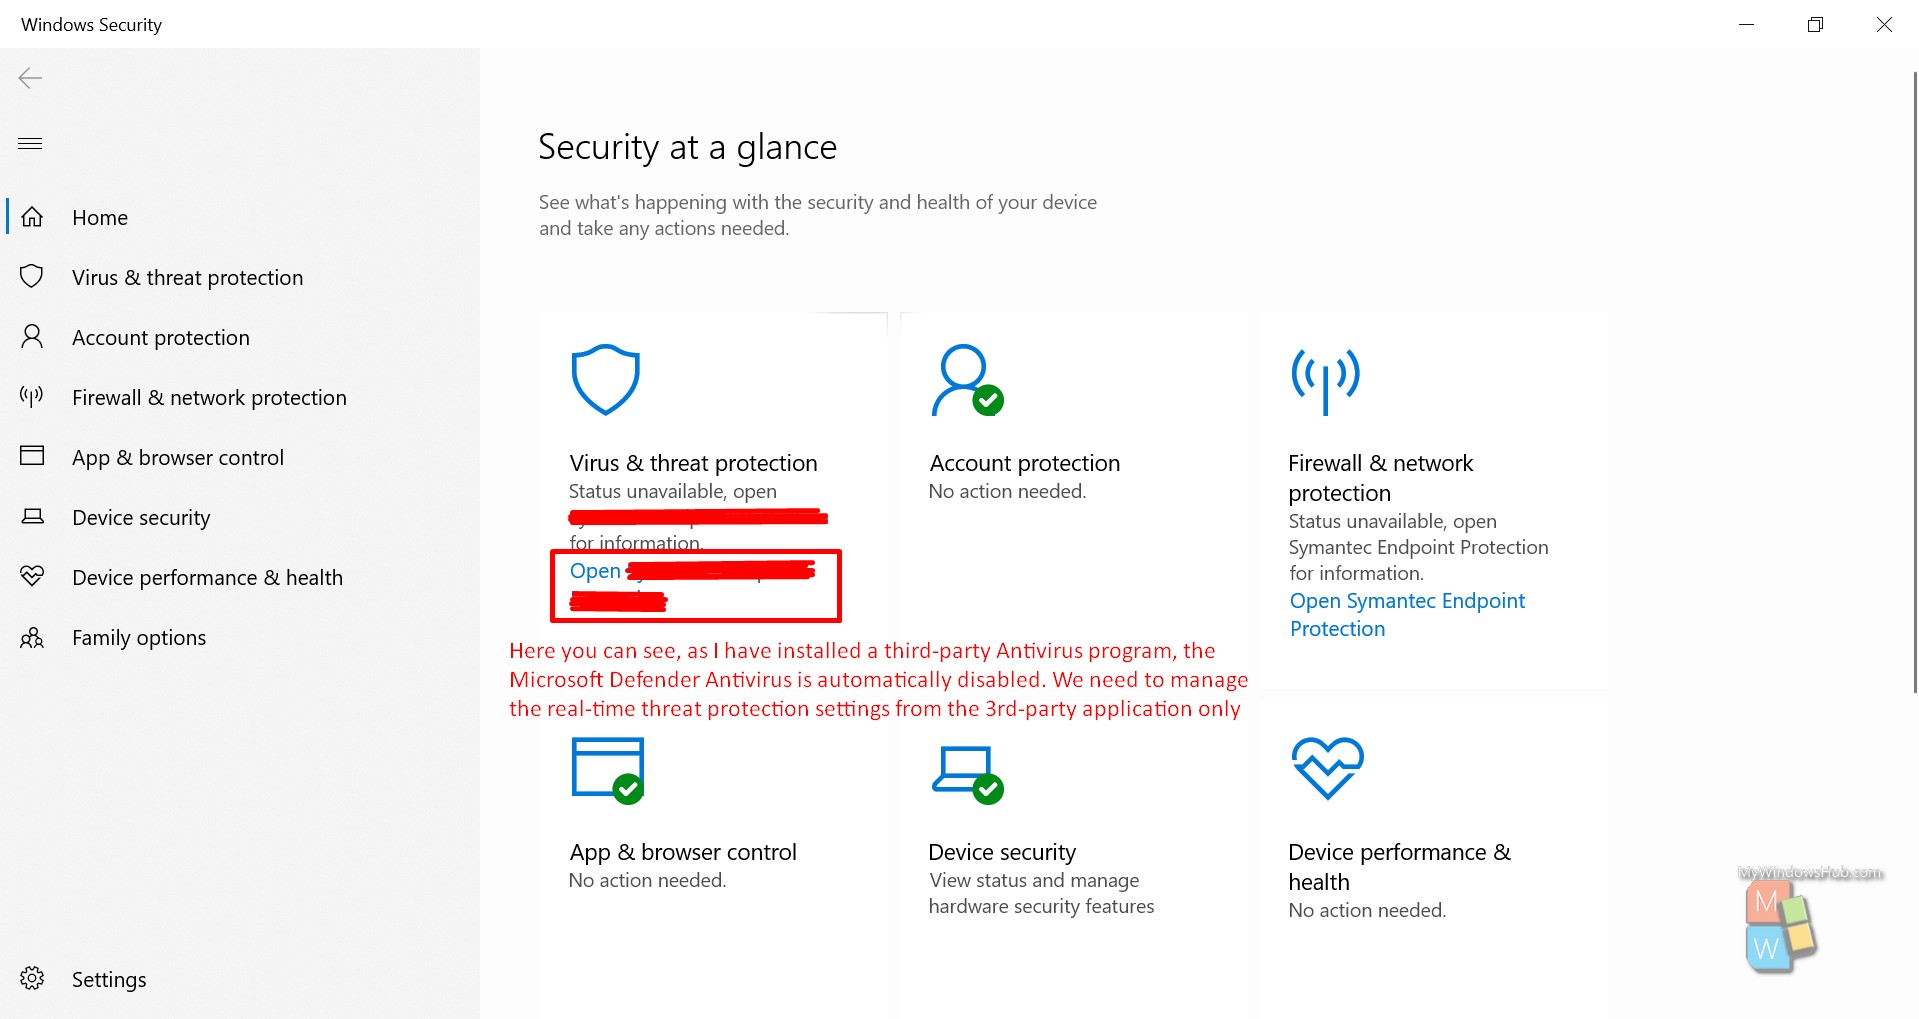Click the App & browser control icon in sidebar
1919x1019 pixels.
pos(33,456)
